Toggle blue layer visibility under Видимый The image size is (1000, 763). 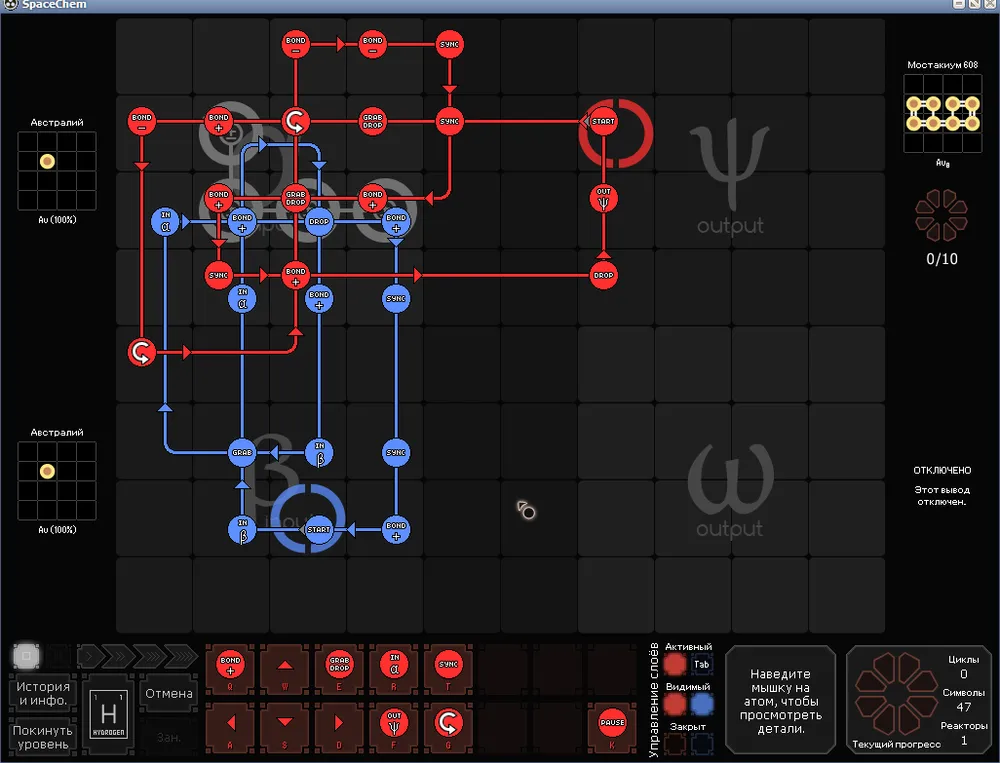(x=702, y=704)
